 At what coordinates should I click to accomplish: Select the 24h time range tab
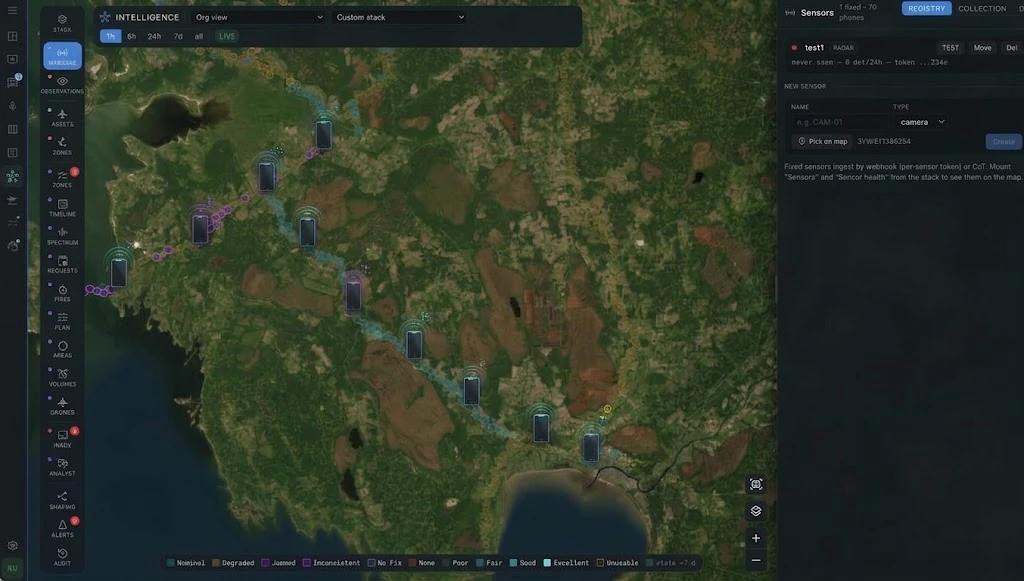(x=154, y=37)
